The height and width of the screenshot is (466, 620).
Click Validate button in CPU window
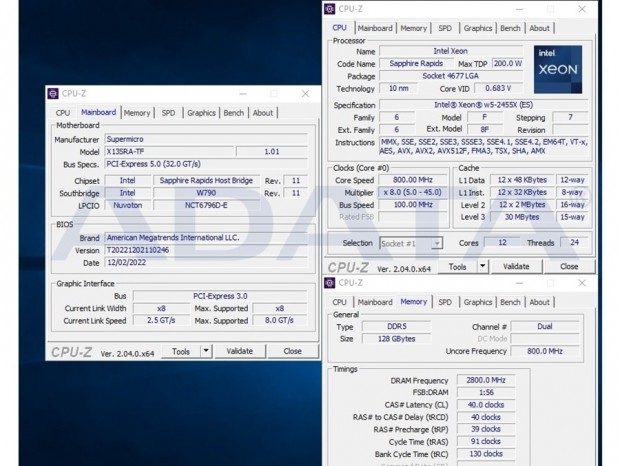tap(516, 267)
